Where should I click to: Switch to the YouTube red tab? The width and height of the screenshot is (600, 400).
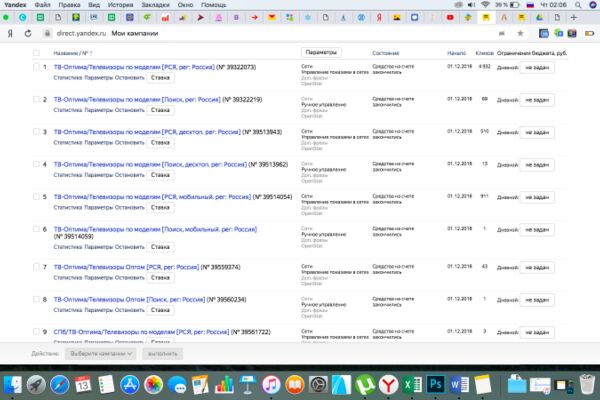(450, 17)
